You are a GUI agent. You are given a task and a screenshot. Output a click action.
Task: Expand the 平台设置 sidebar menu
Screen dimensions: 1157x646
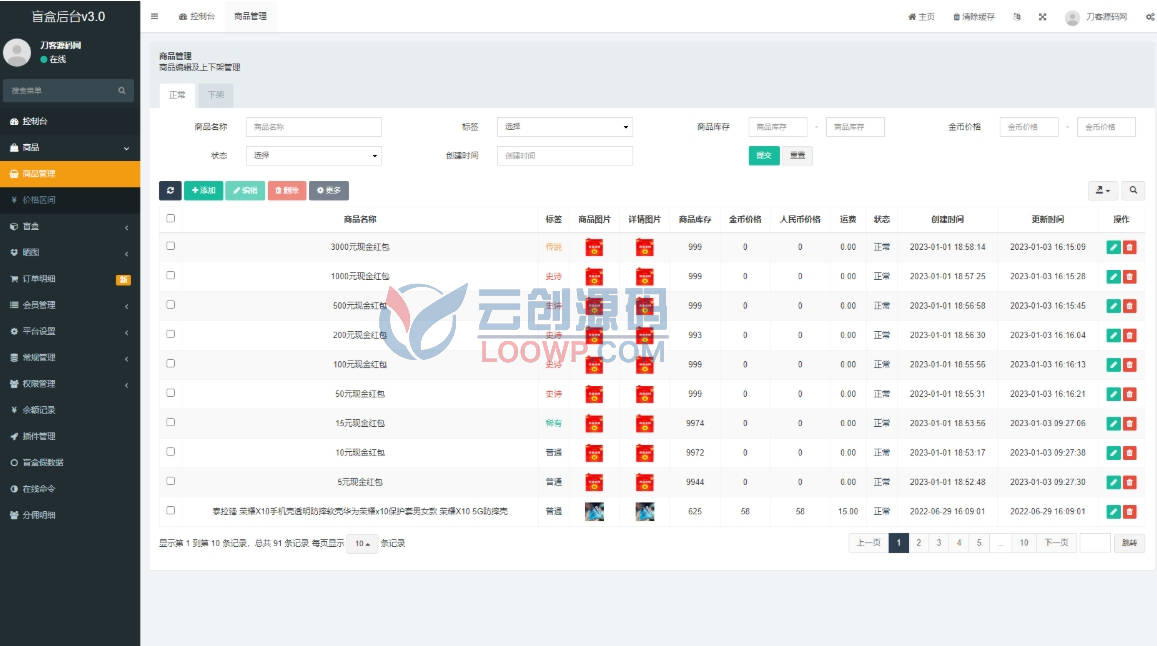[x=70, y=331]
